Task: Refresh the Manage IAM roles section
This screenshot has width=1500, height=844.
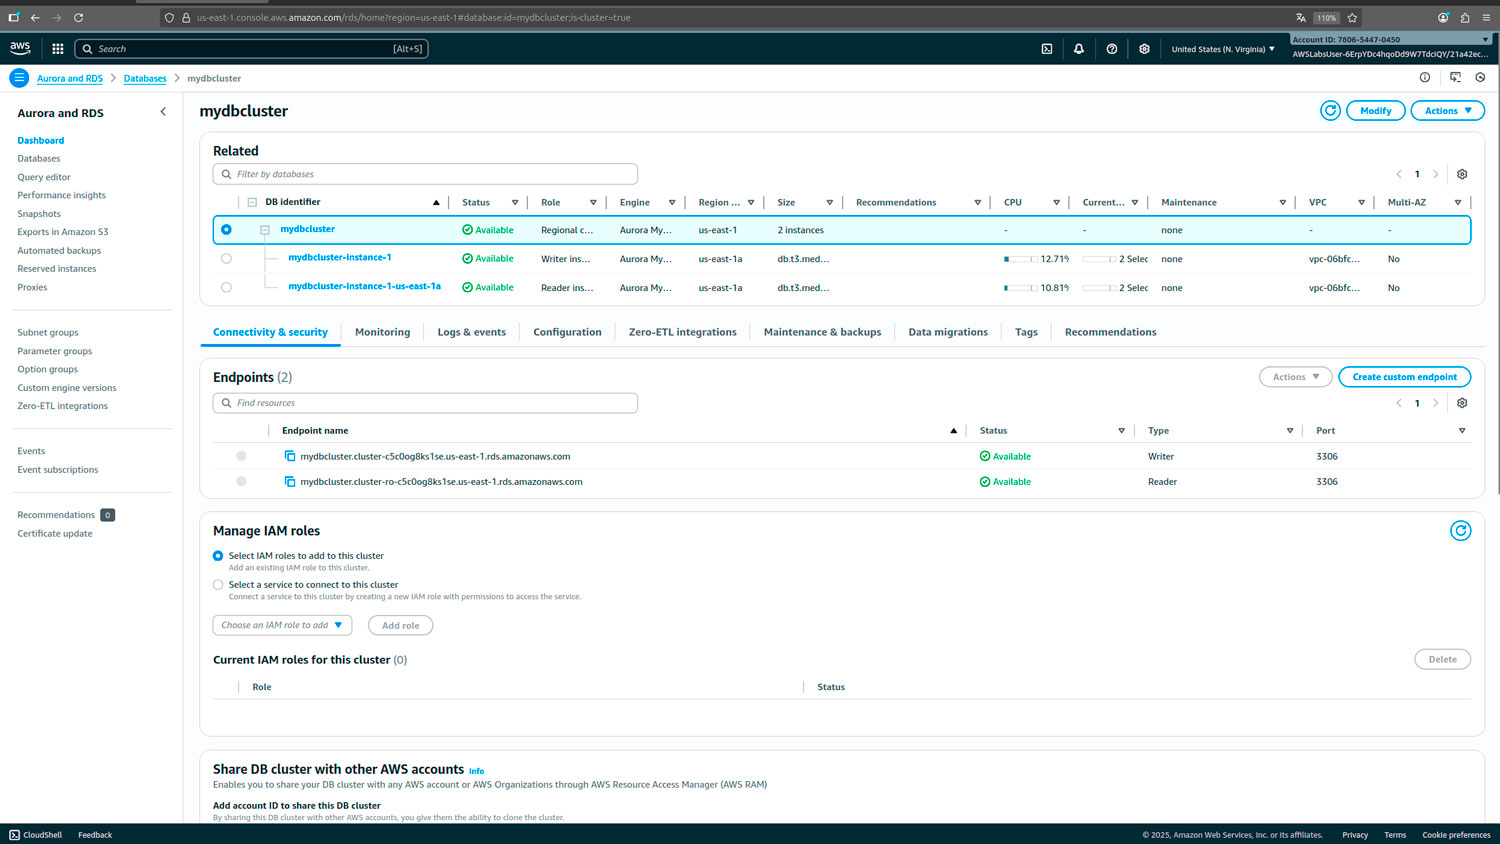Action: click(1460, 531)
